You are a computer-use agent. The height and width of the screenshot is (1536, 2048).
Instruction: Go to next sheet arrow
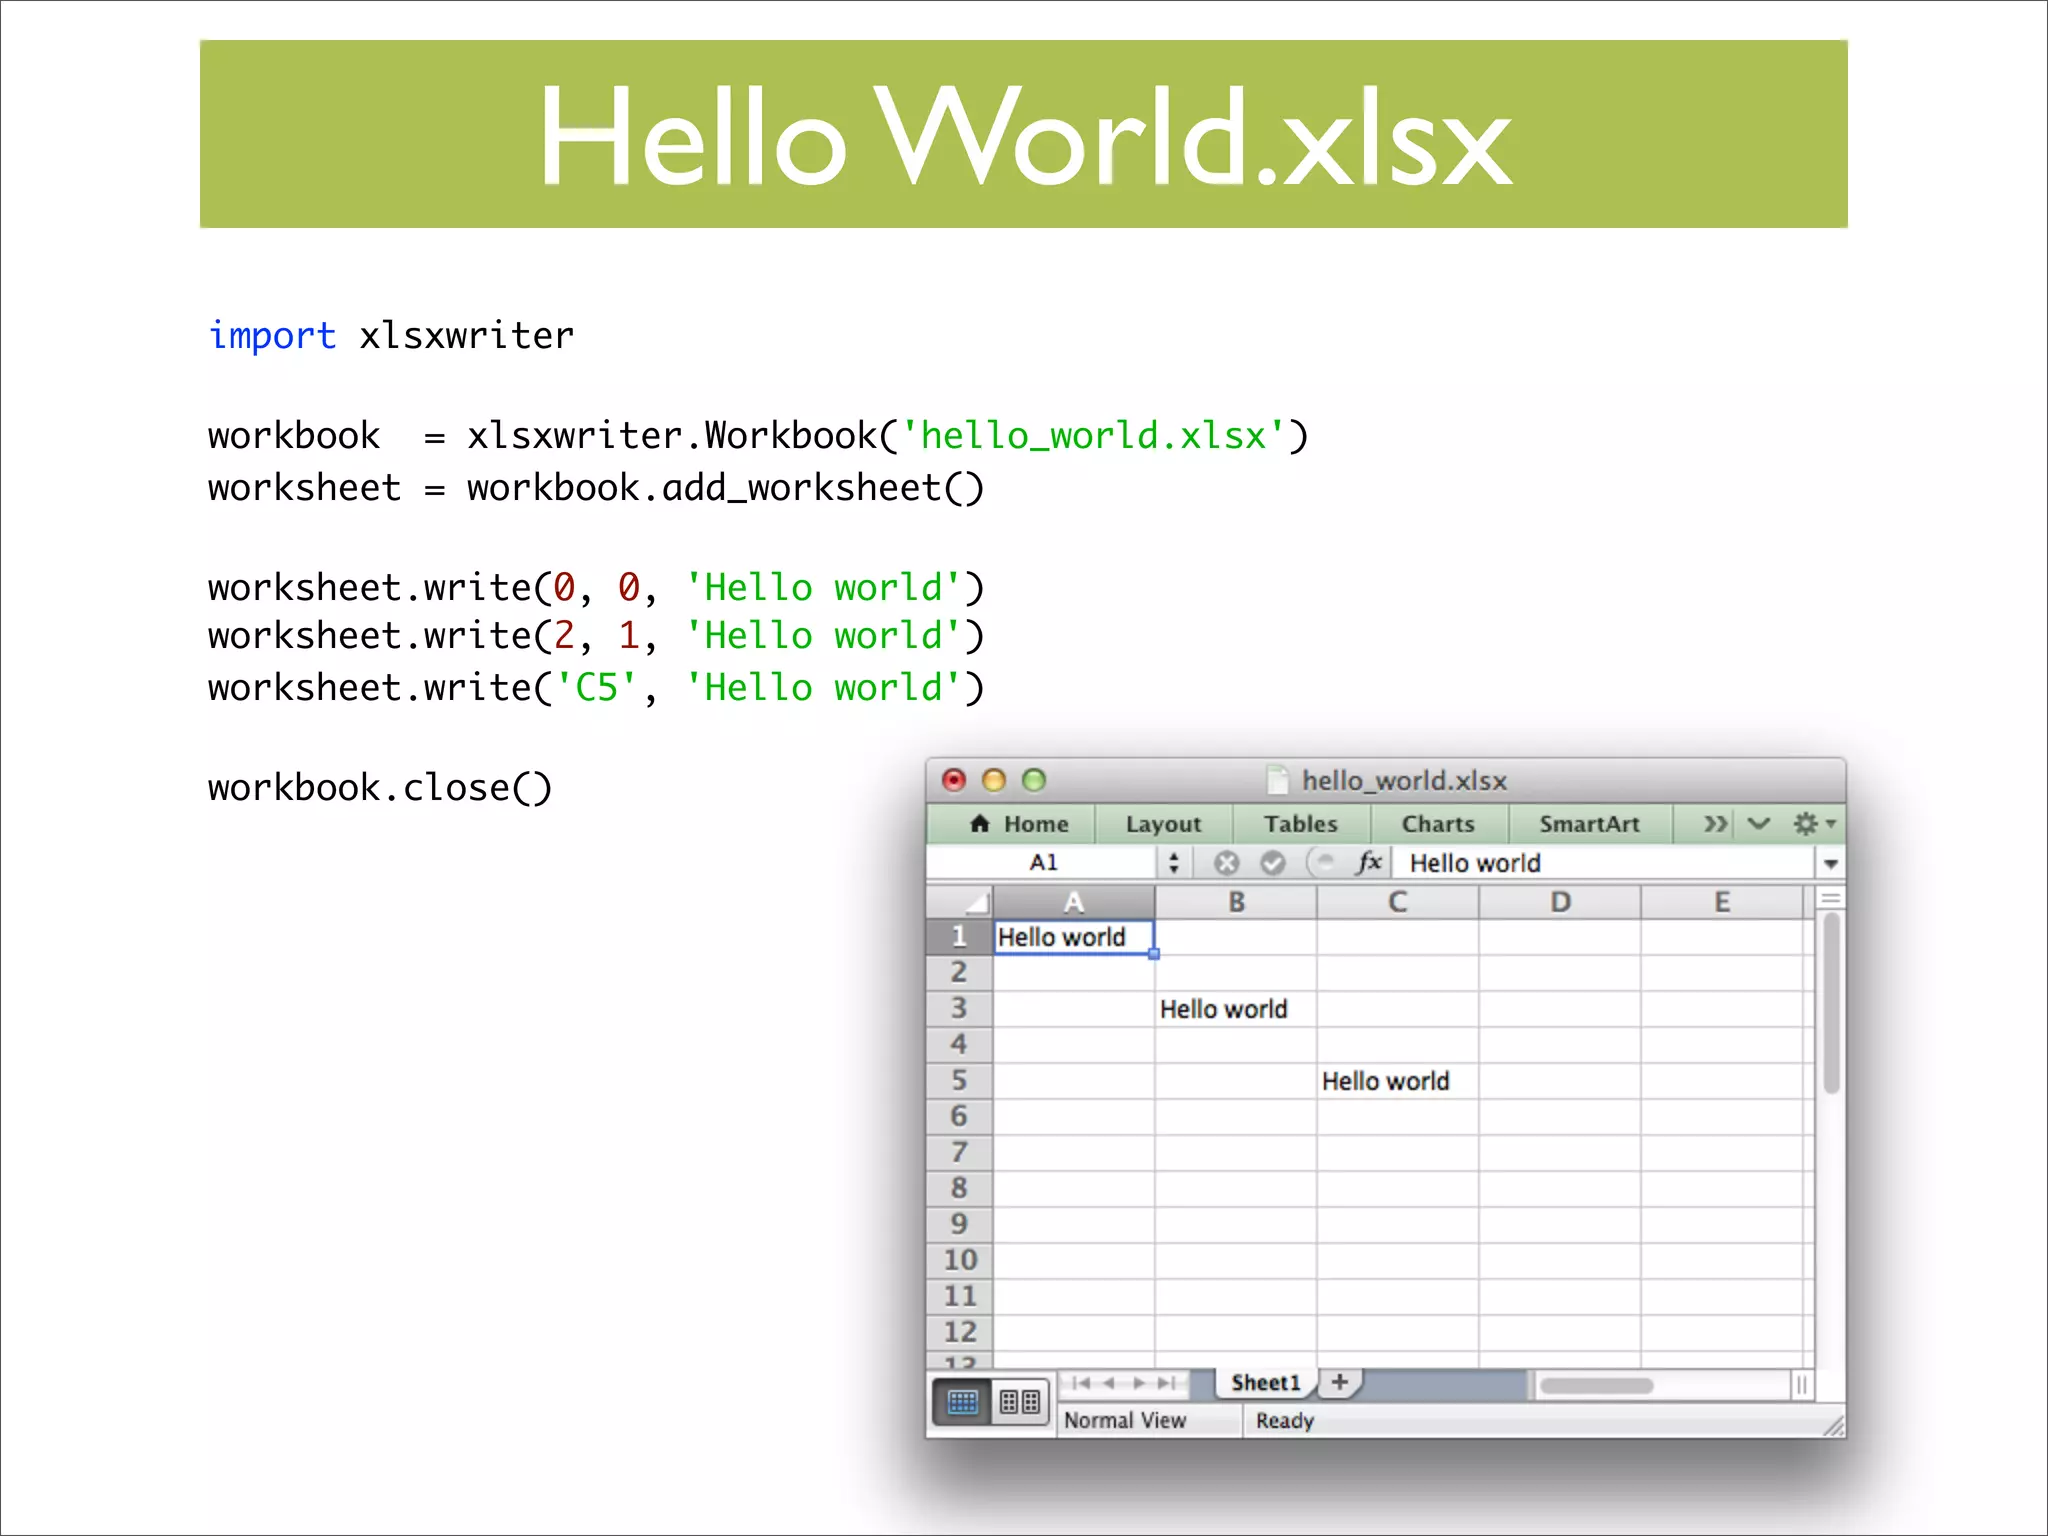click(x=1138, y=1383)
